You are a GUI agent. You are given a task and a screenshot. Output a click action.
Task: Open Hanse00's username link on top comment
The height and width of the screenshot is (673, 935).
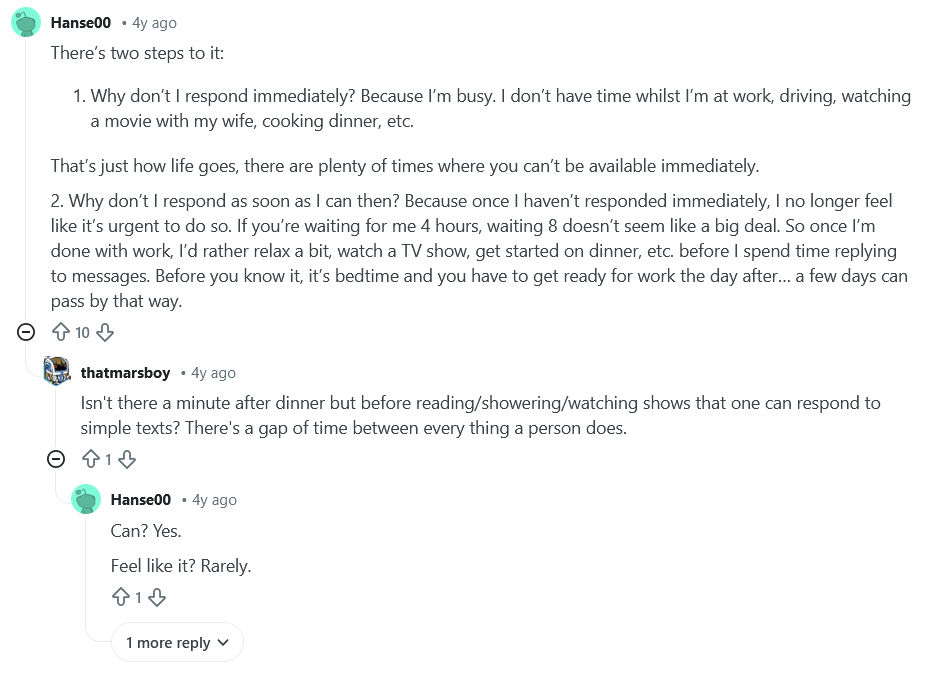pyautogui.click(x=80, y=22)
